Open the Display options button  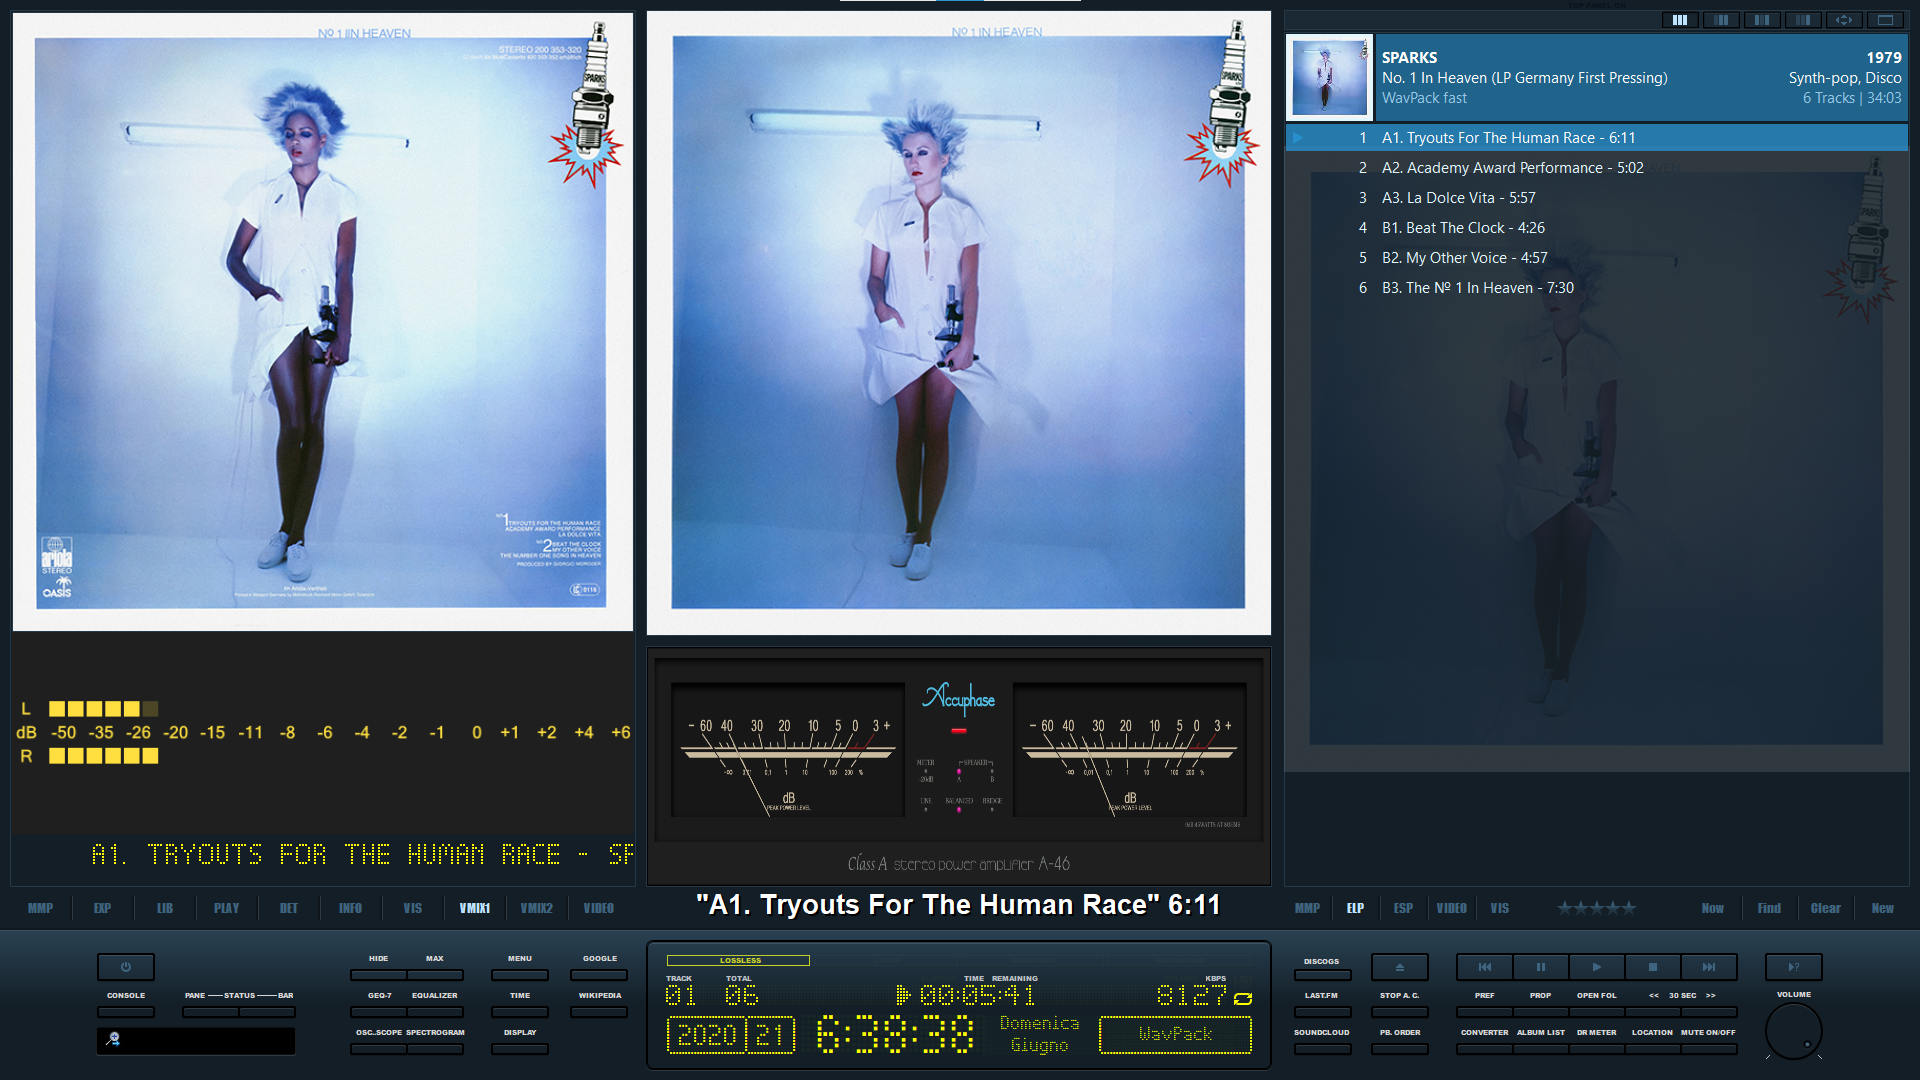point(520,1048)
